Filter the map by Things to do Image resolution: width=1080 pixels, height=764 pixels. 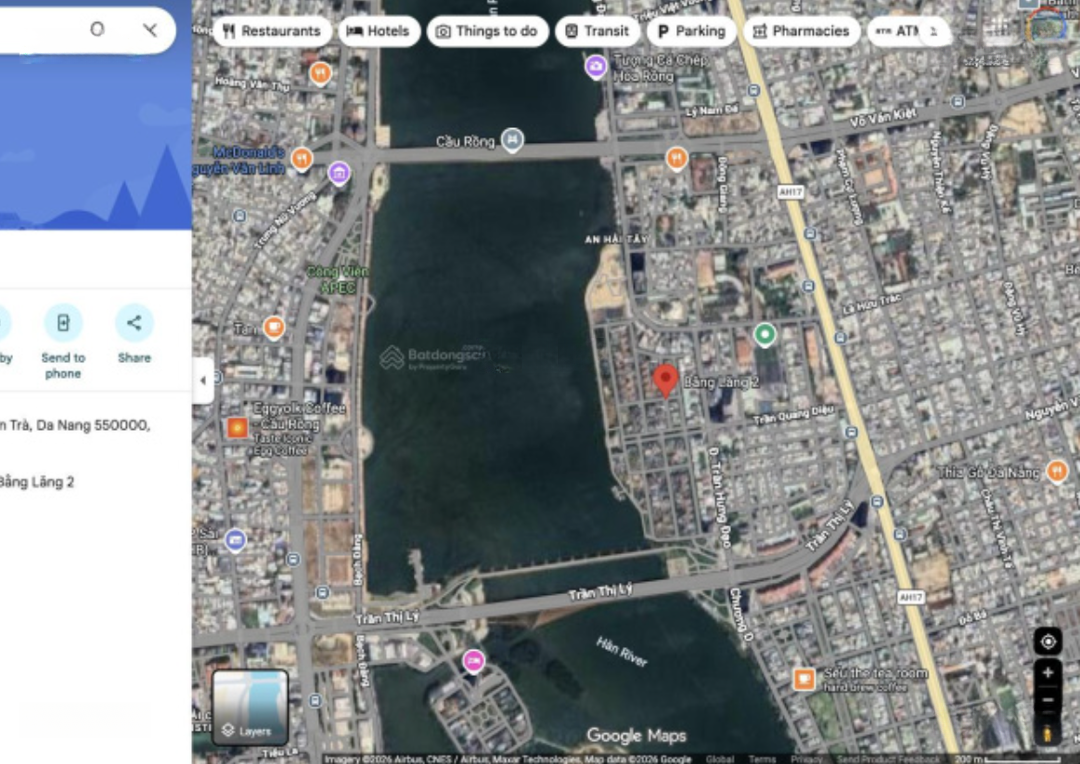point(487,31)
